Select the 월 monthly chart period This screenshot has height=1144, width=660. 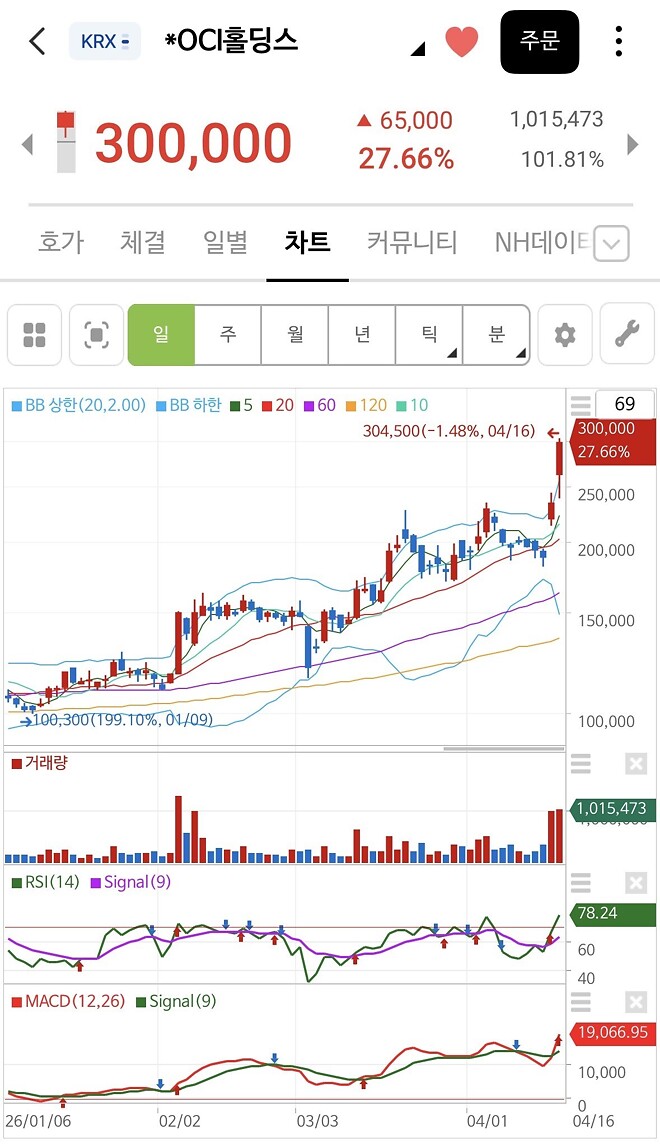point(294,334)
